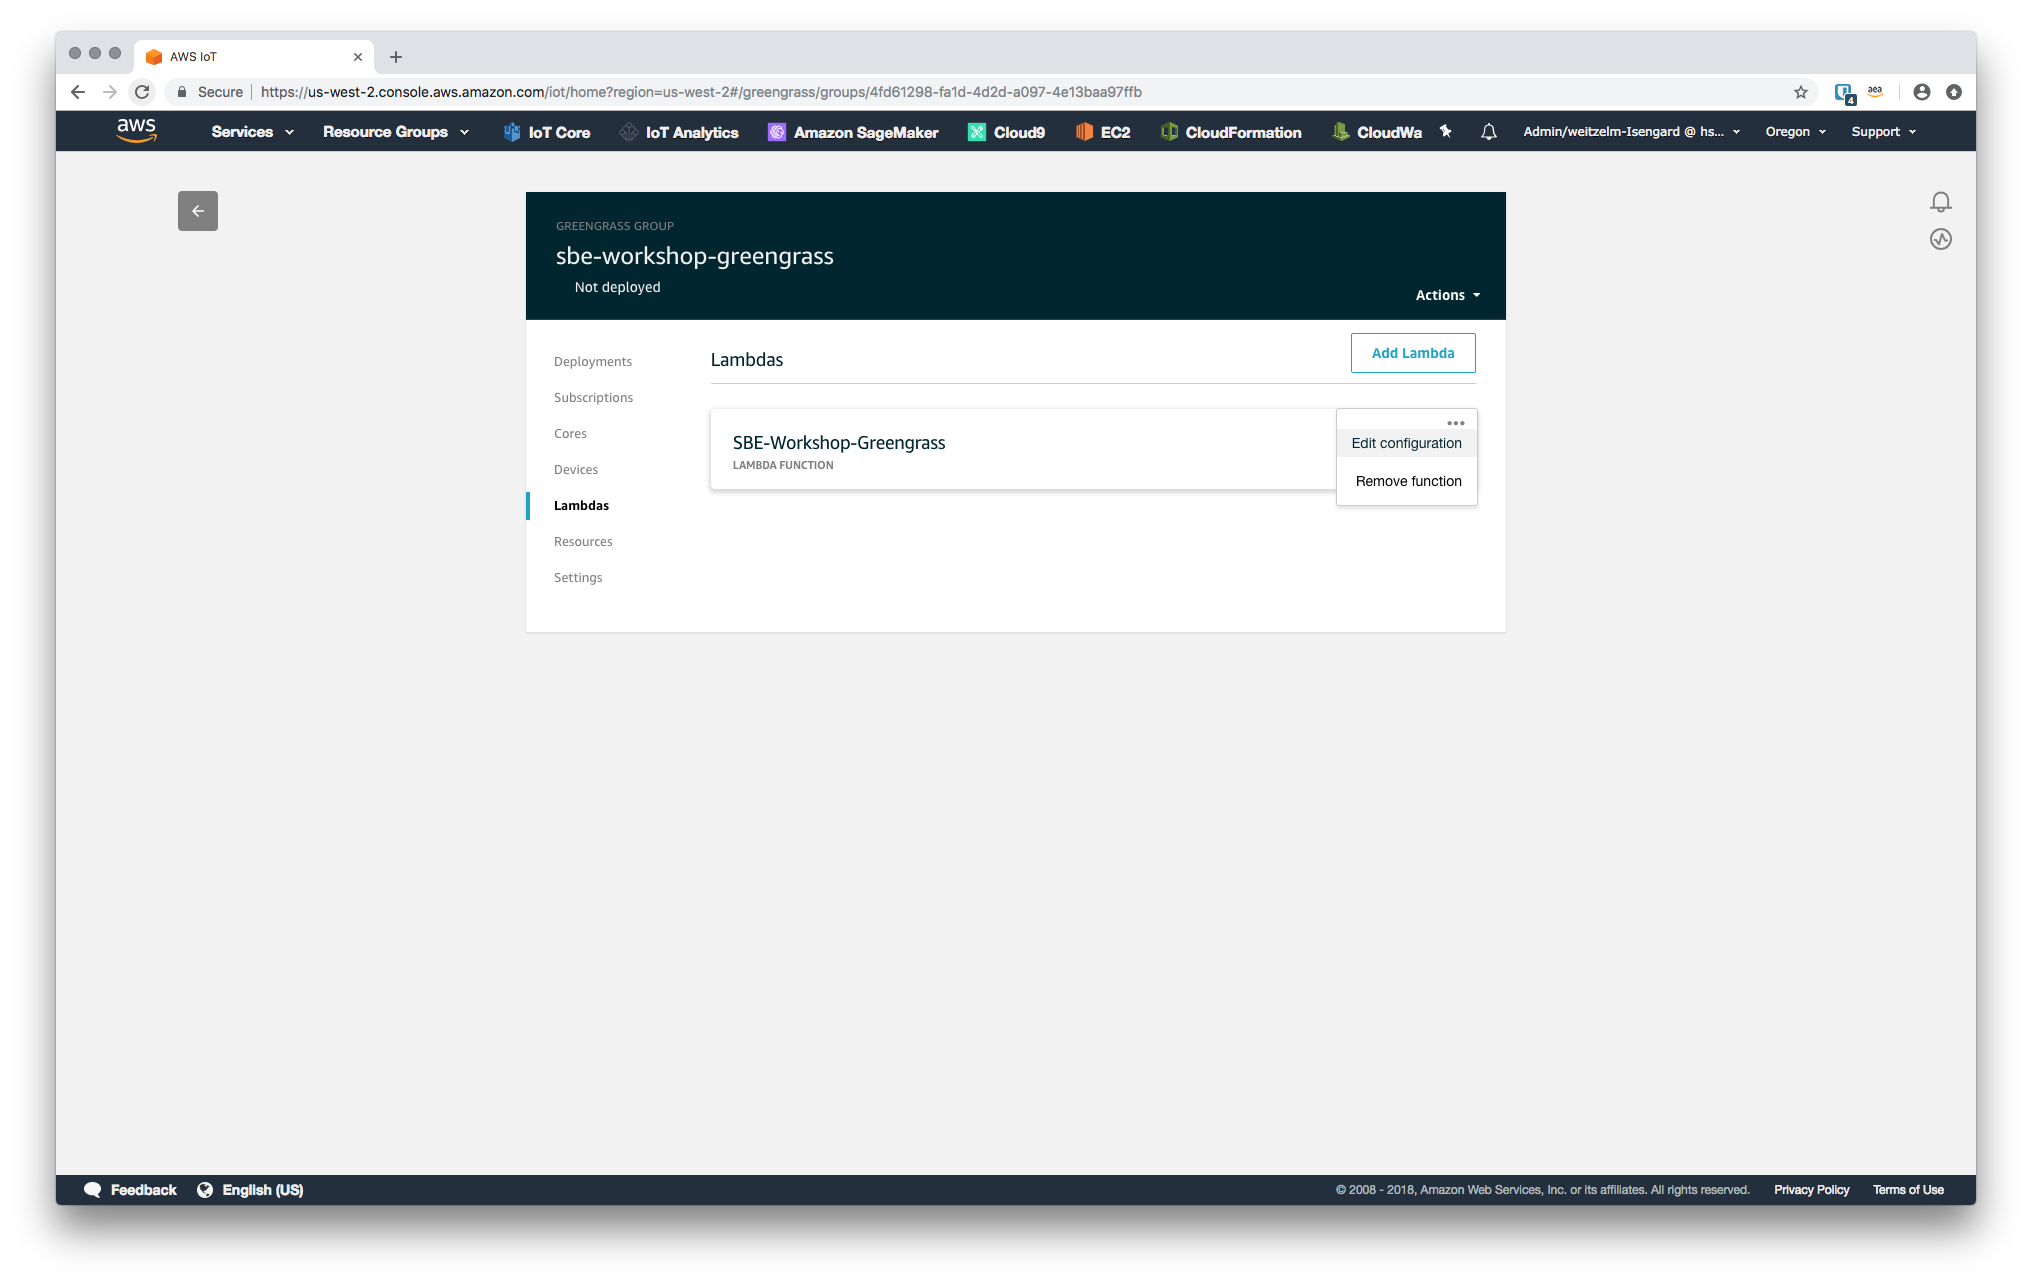
Task: Open the Oregon region dropdown
Action: tap(1795, 132)
